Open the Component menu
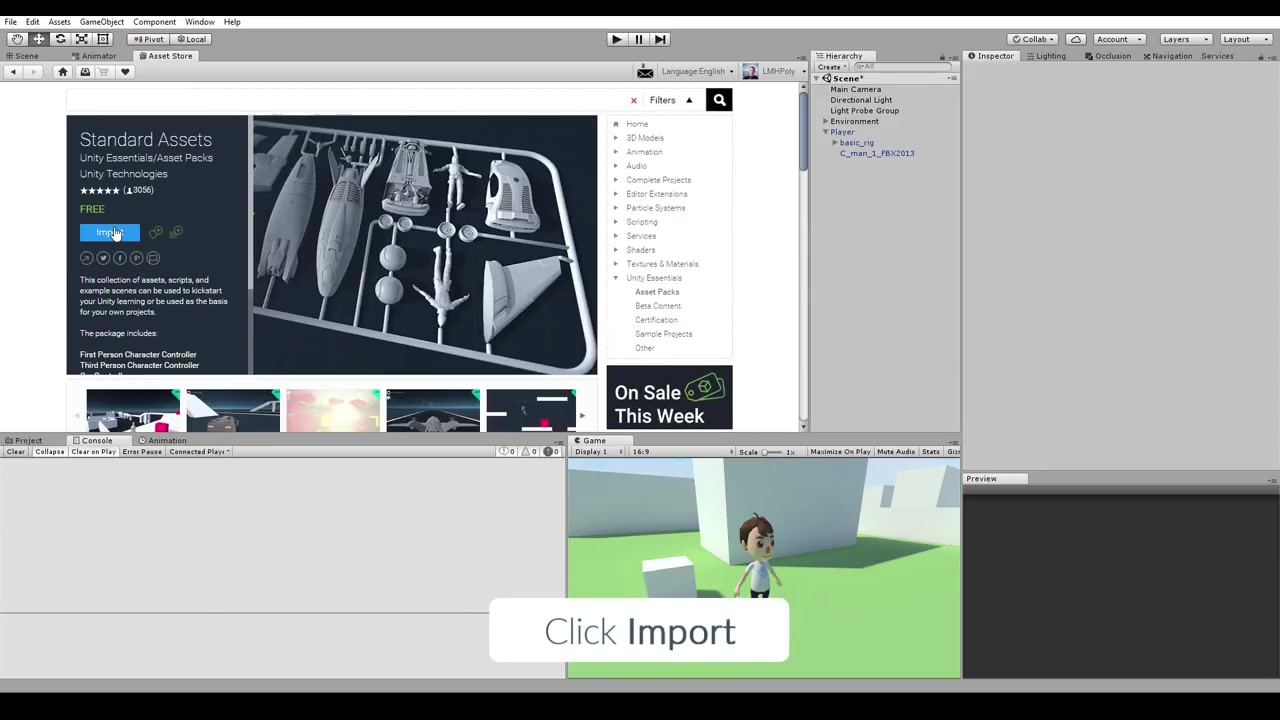 154,22
